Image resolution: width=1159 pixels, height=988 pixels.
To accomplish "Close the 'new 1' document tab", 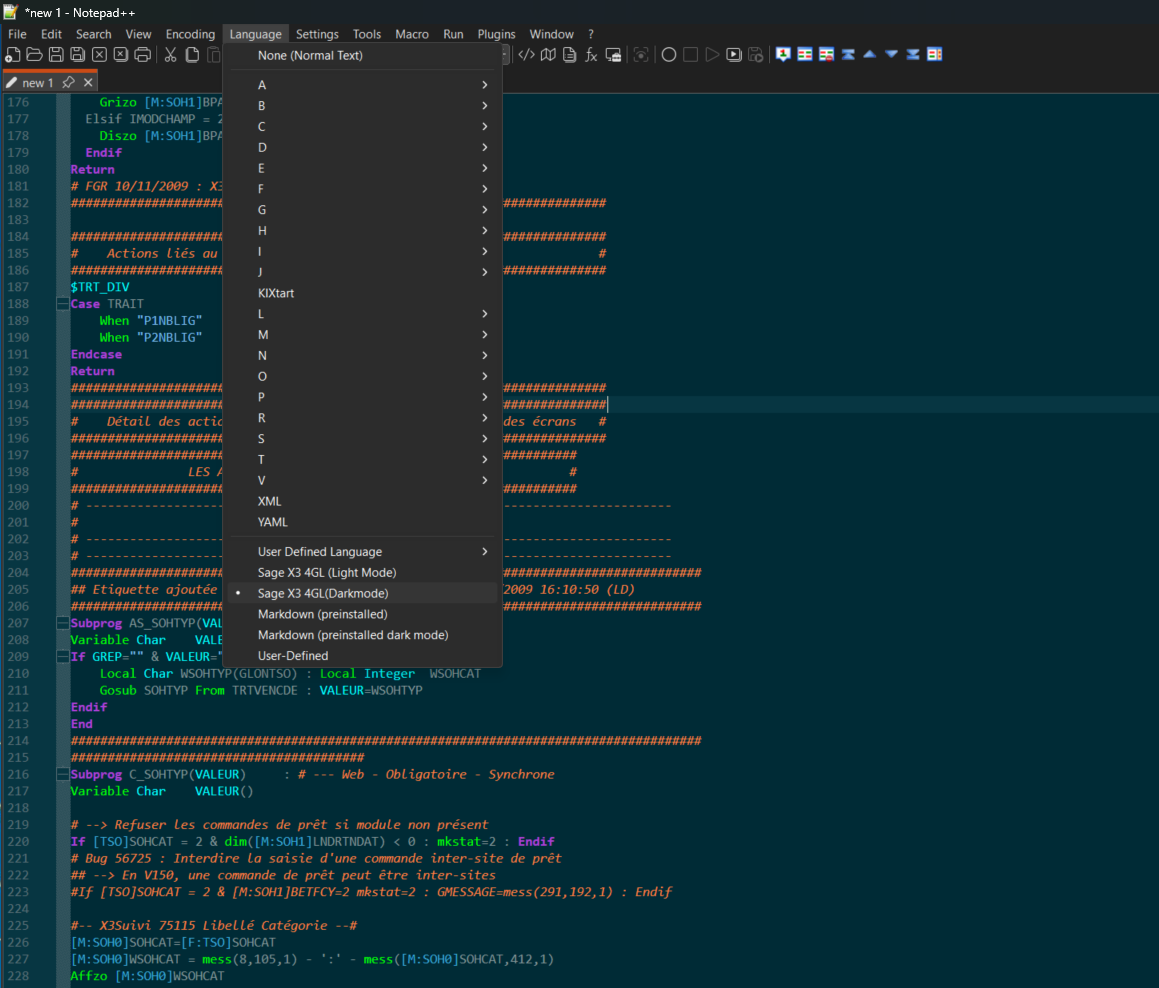I will click(88, 83).
